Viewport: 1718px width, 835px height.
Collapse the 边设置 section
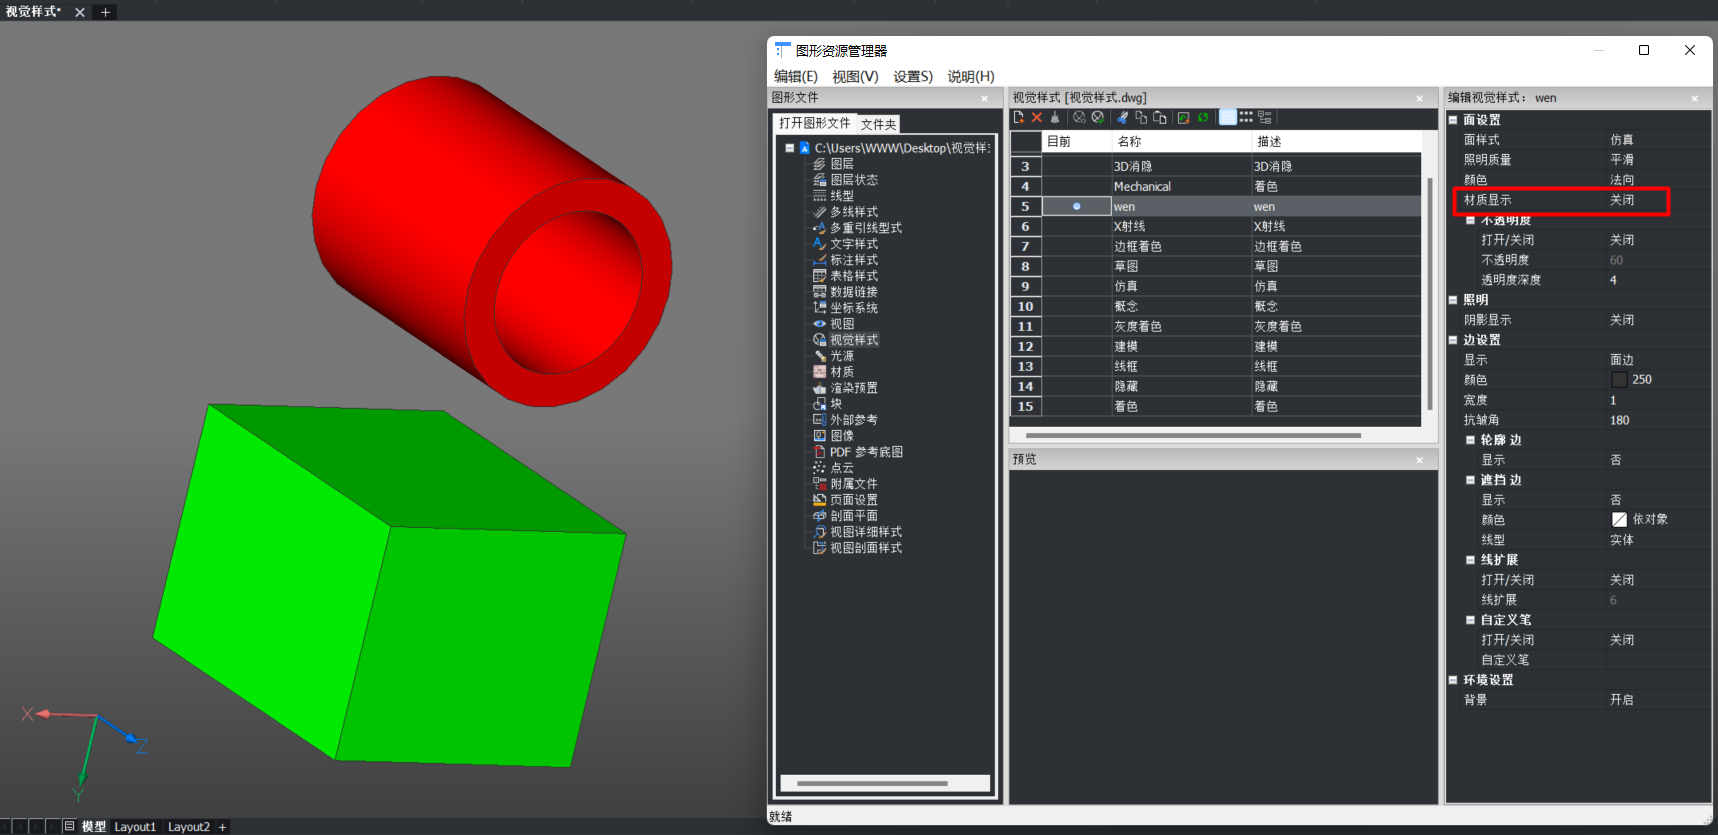point(1453,340)
